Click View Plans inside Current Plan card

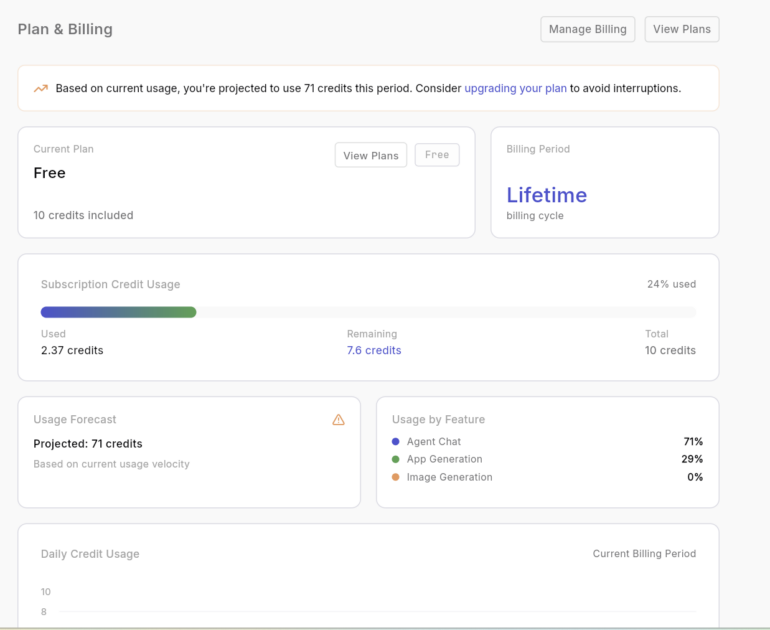[x=370, y=155]
